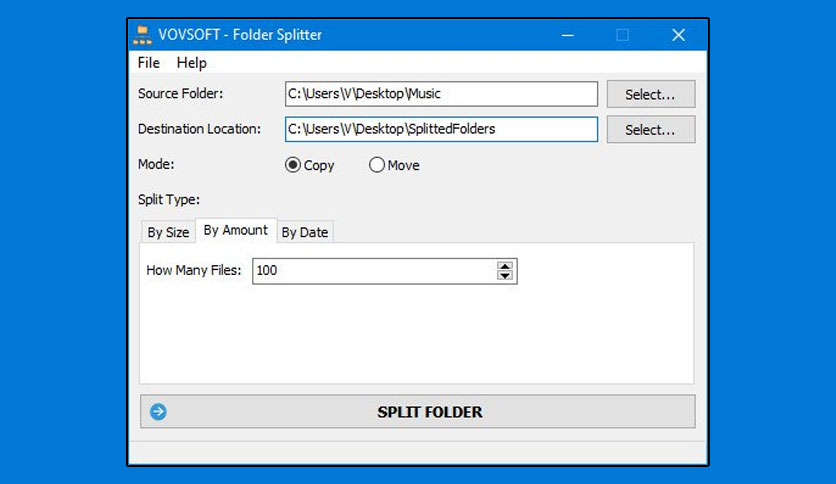The width and height of the screenshot is (836, 484).
Task: Decrease file count with the down stepper arrow
Action: (x=504, y=276)
